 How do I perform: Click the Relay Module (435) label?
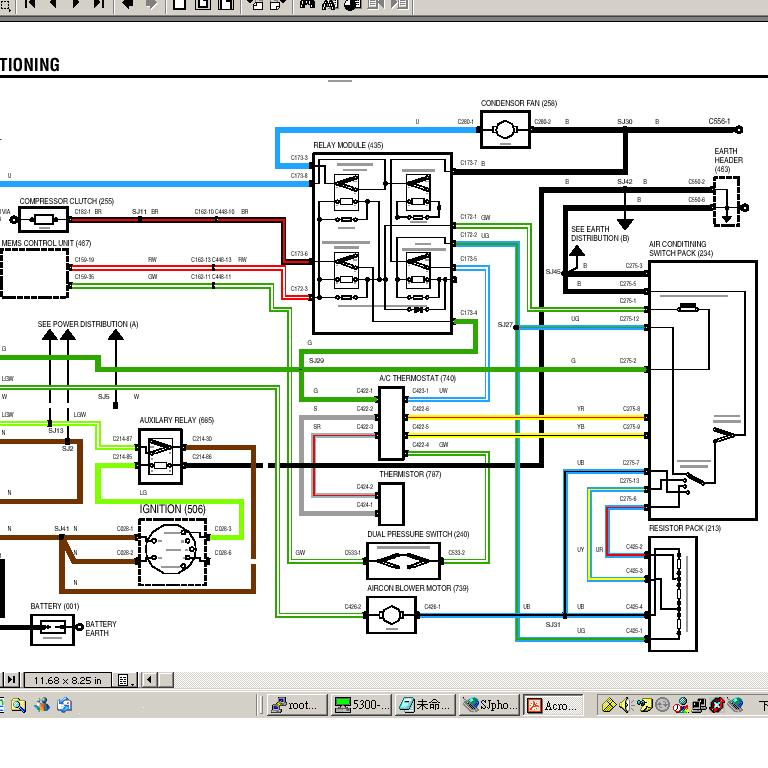click(348, 146)
